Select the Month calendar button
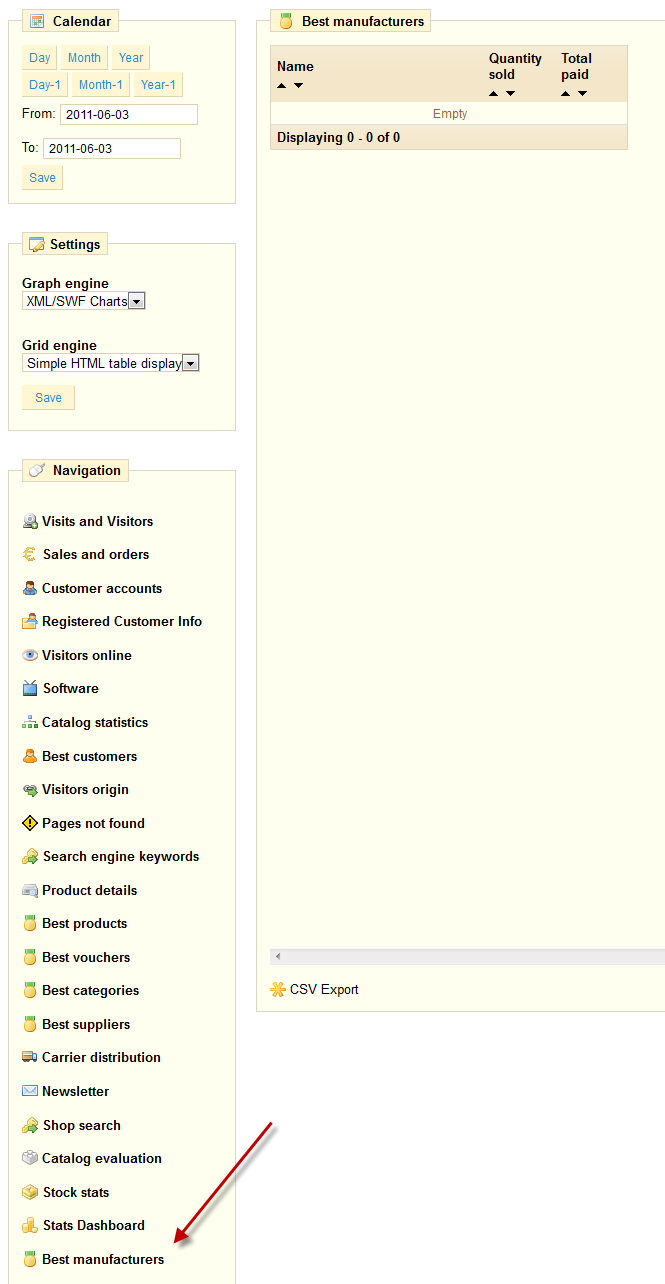The width and height of the screenshot is (665, 1284). tap(84, 58)
